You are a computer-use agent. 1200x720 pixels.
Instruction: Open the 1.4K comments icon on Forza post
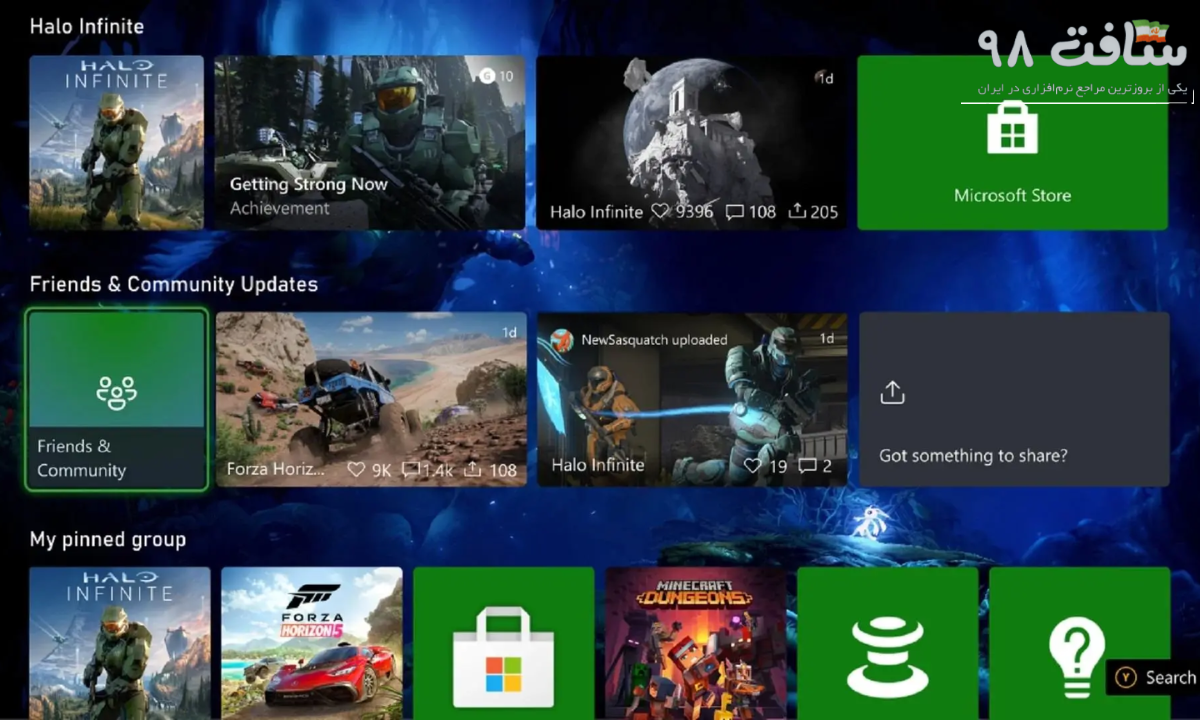pyautogui.click(x=410, y=469)
